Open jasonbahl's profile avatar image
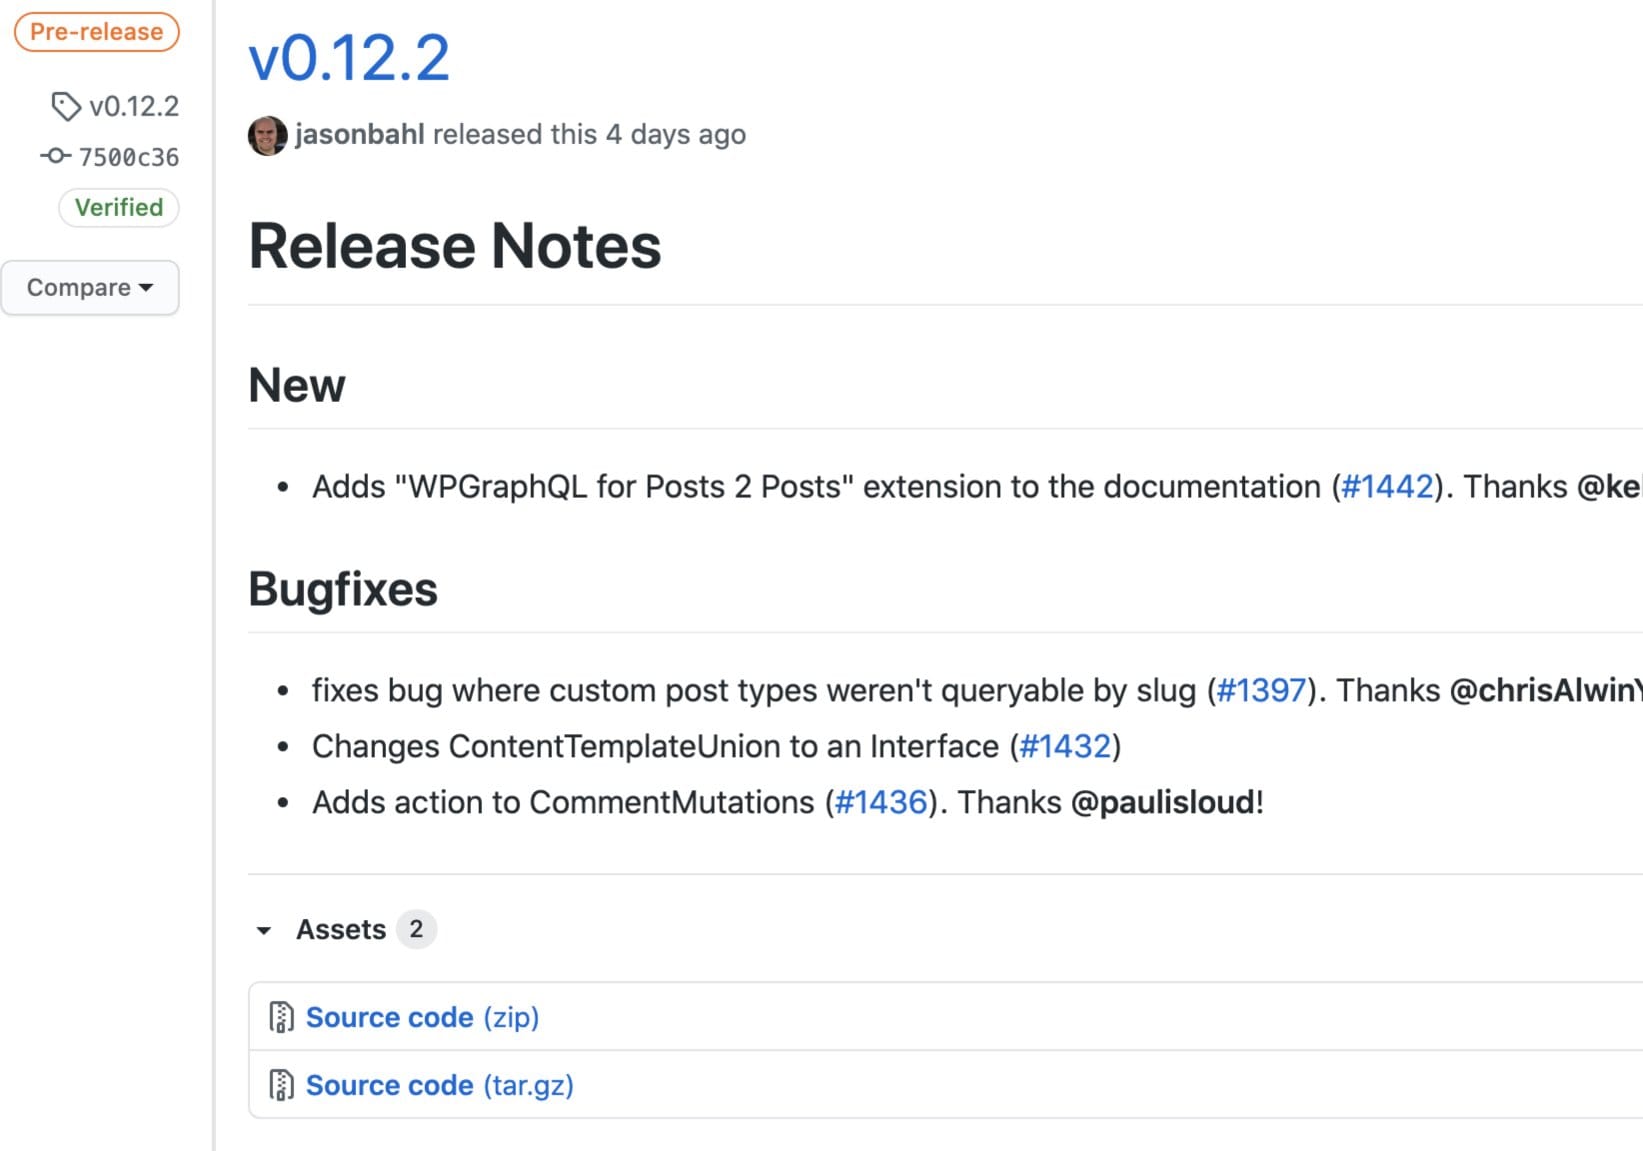Screen dimensions: 1643x1151 coord(268,134)
